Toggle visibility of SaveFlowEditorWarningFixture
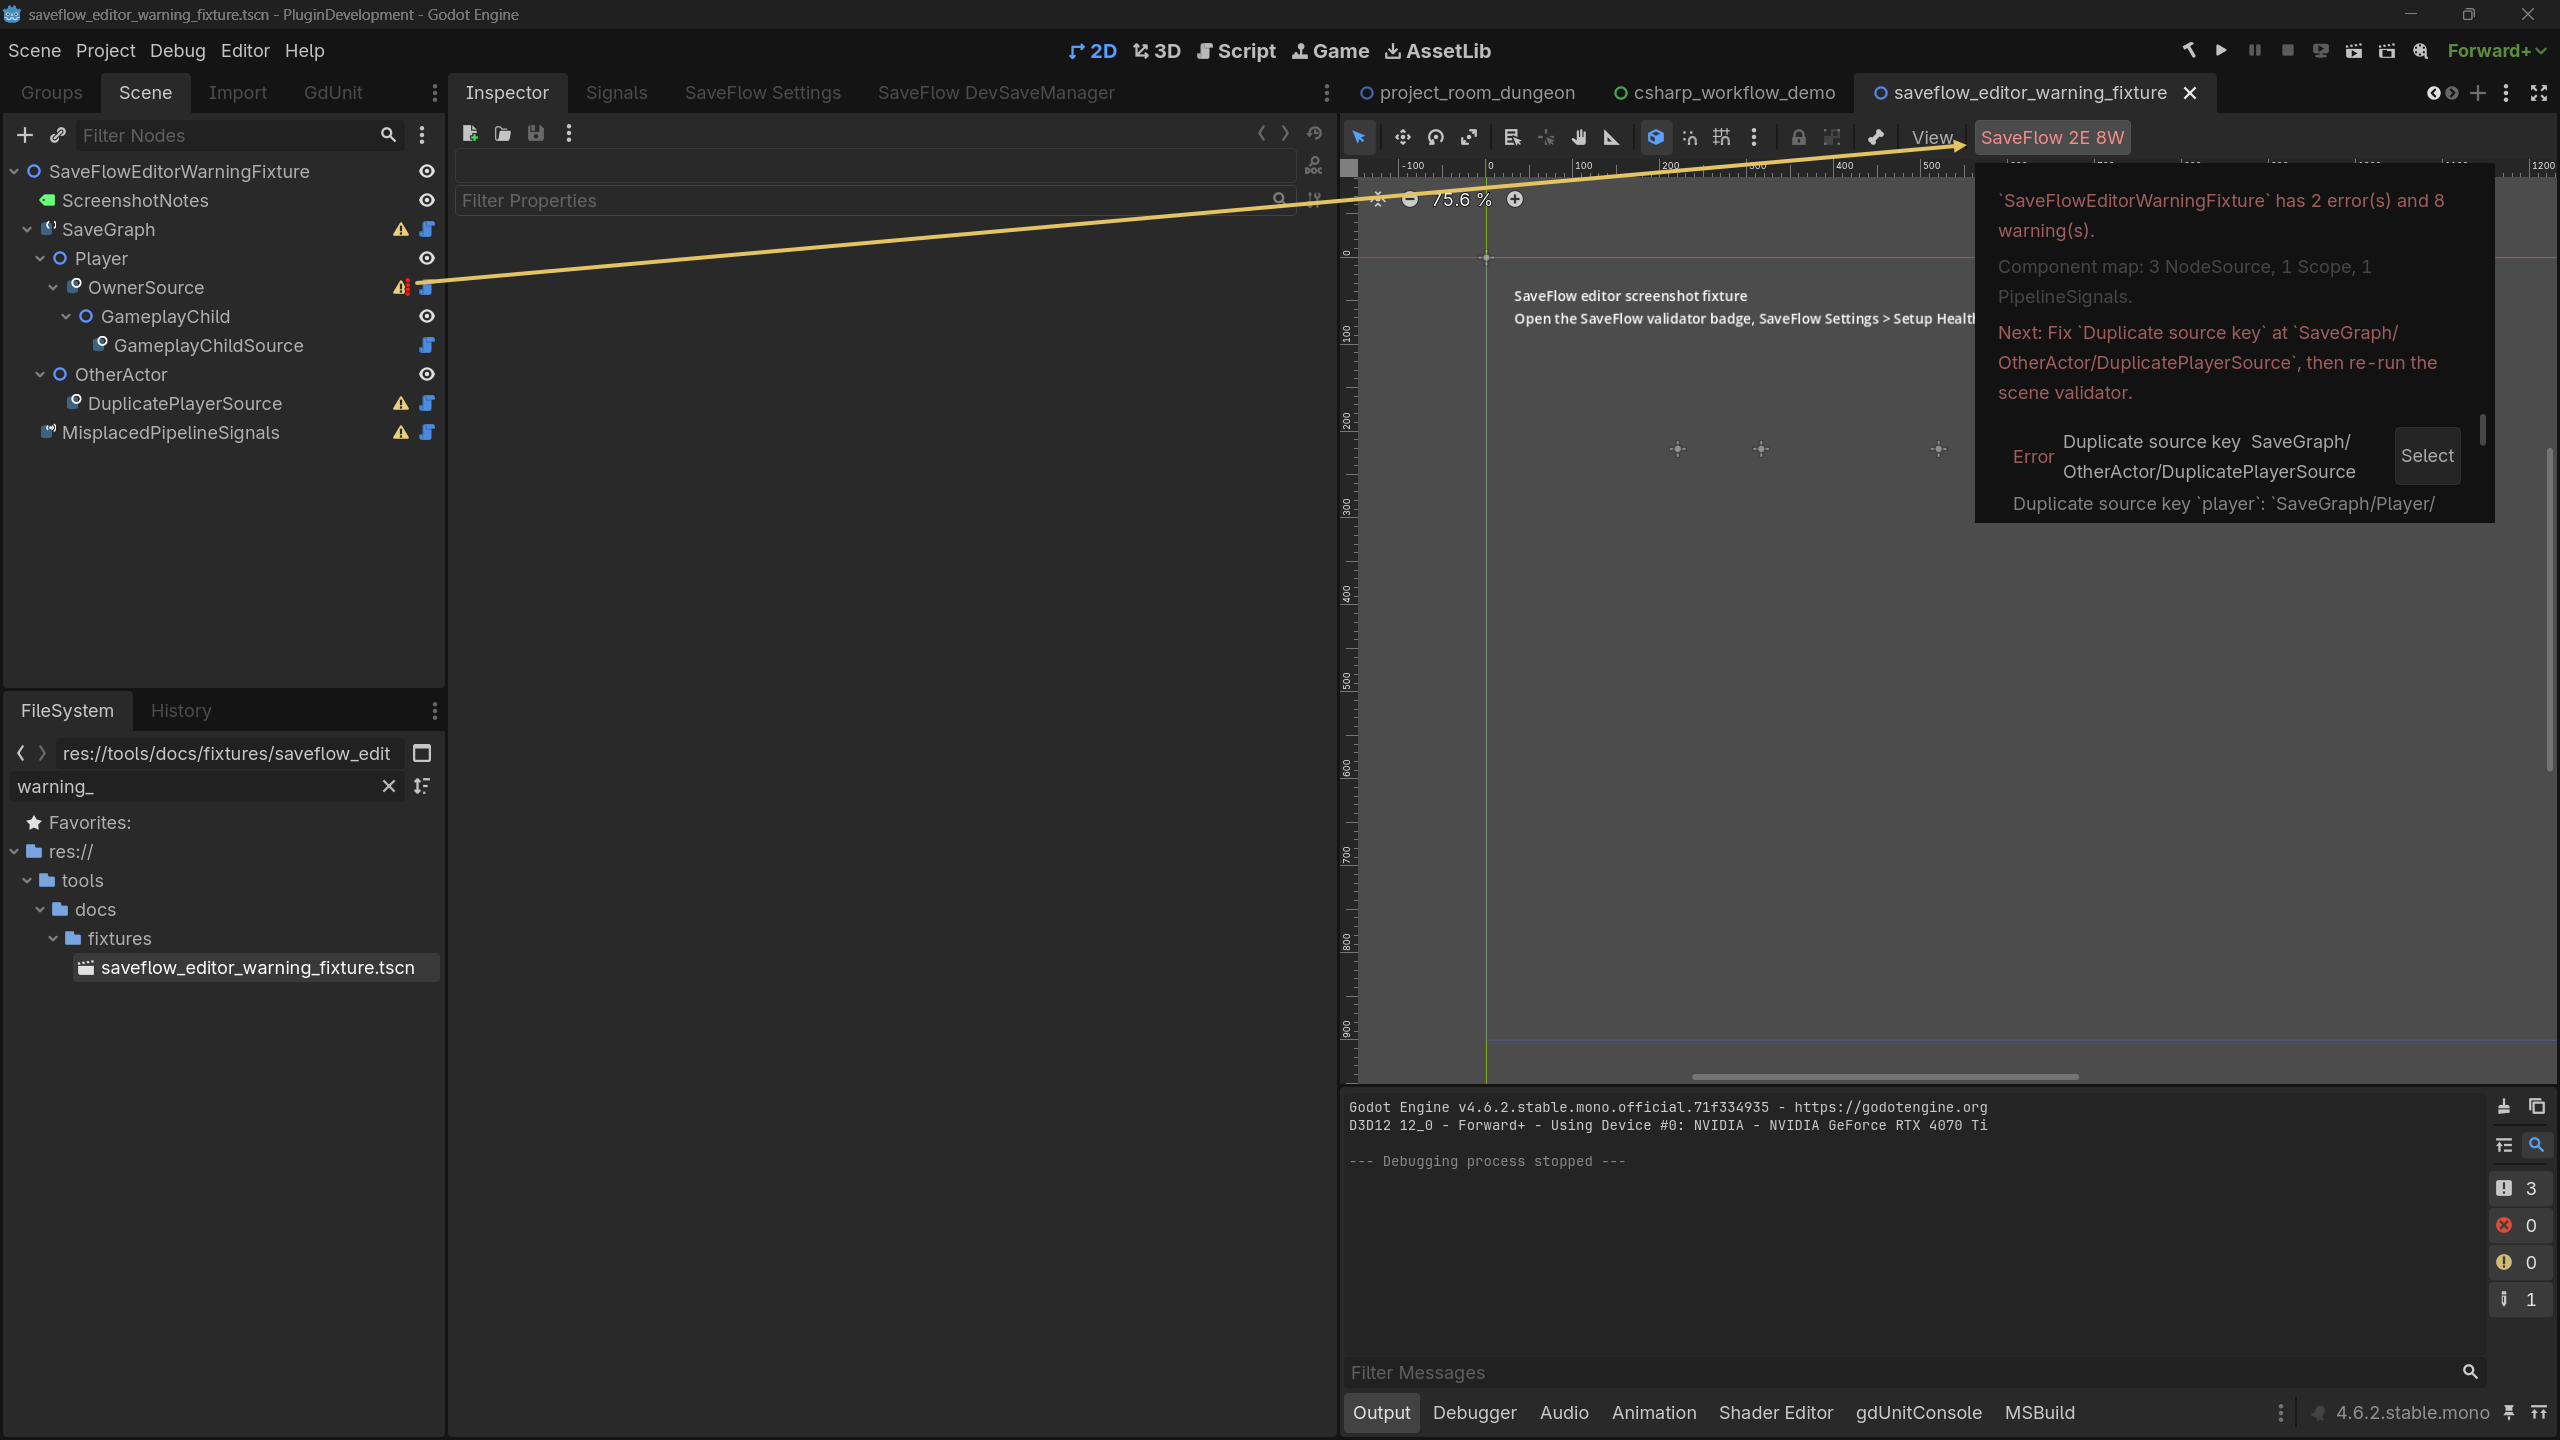The height and width of the screenshot is (1440, 2560). [427, 172]
